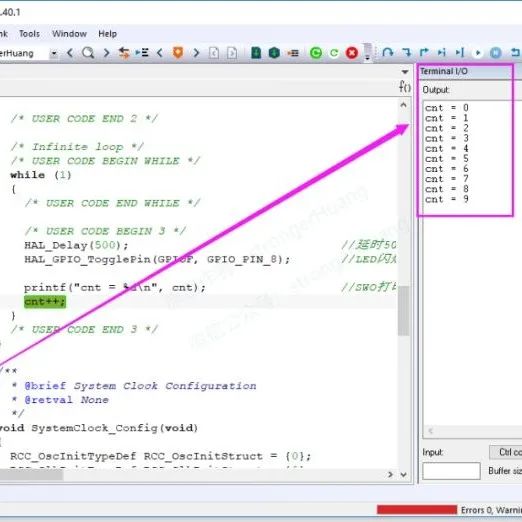Click the Navigate Forward page icon
The image size is (522, 522).
(x=232, y=53)
